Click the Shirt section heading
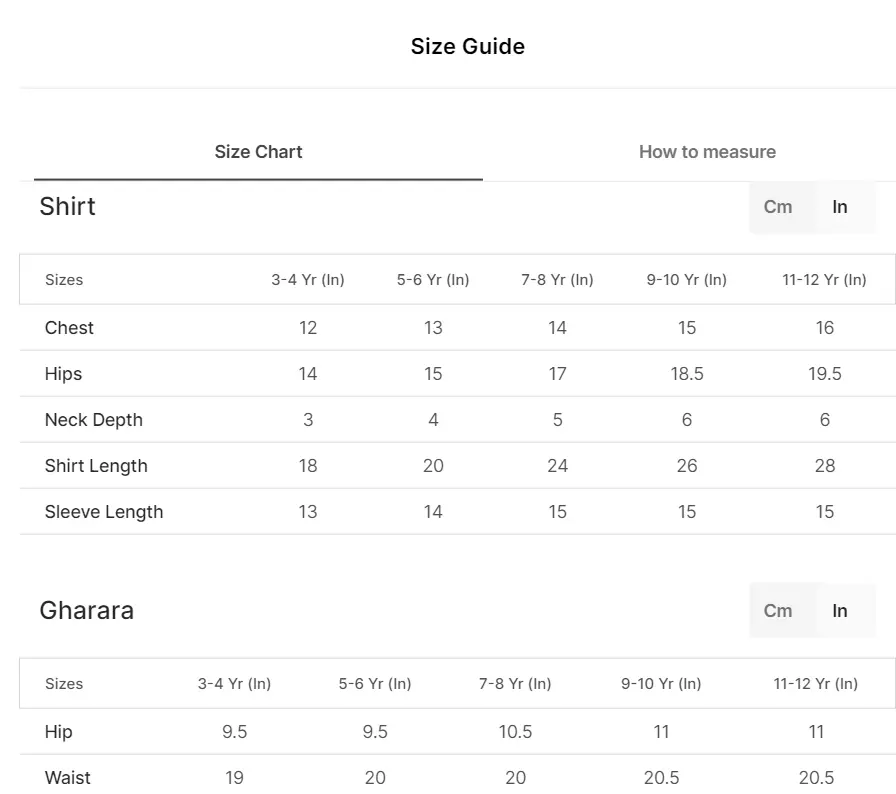Image resolution: width=896 pixels, height=794 pixels. click(67, 206)
